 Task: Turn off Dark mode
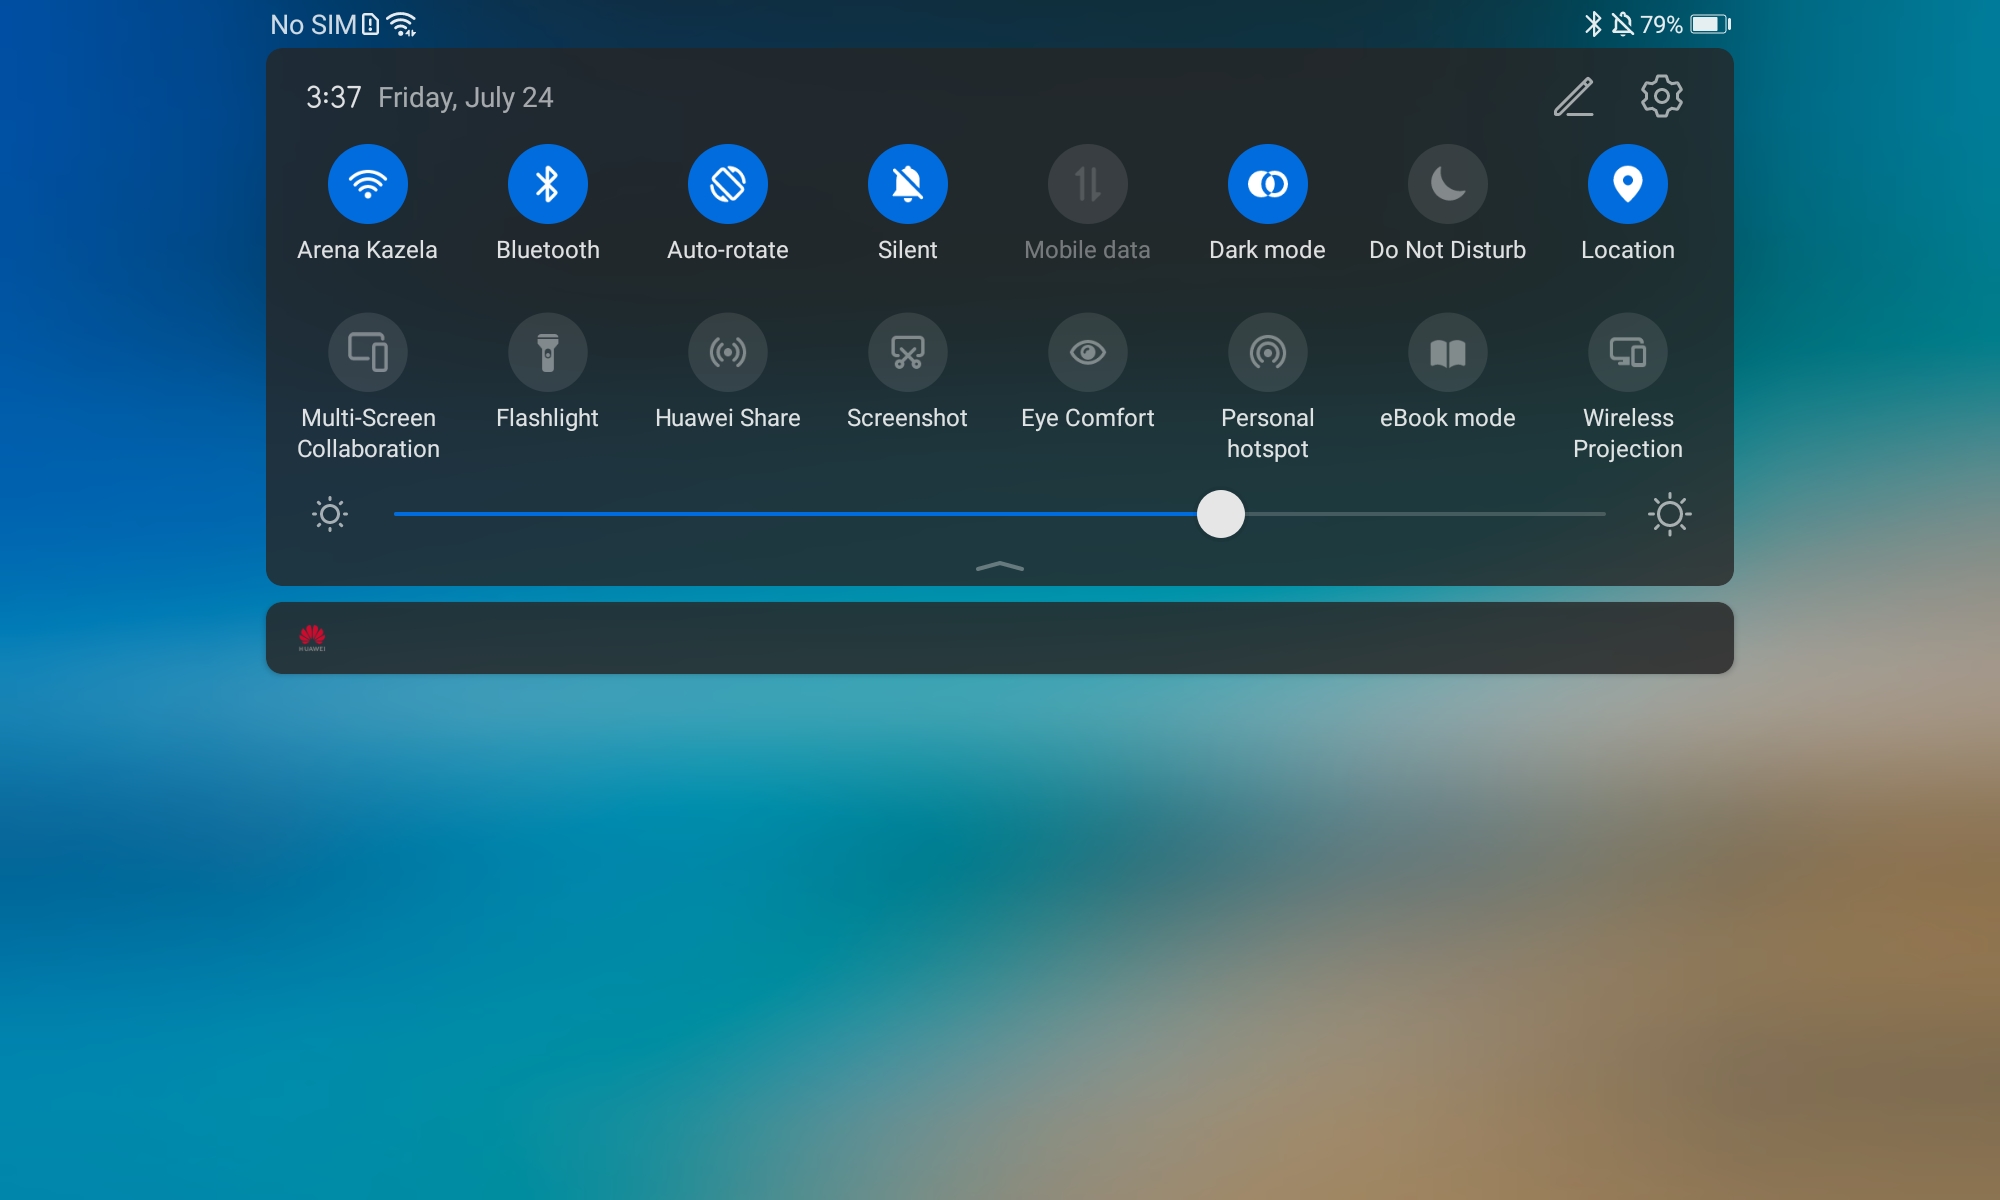coord(1267,184)
